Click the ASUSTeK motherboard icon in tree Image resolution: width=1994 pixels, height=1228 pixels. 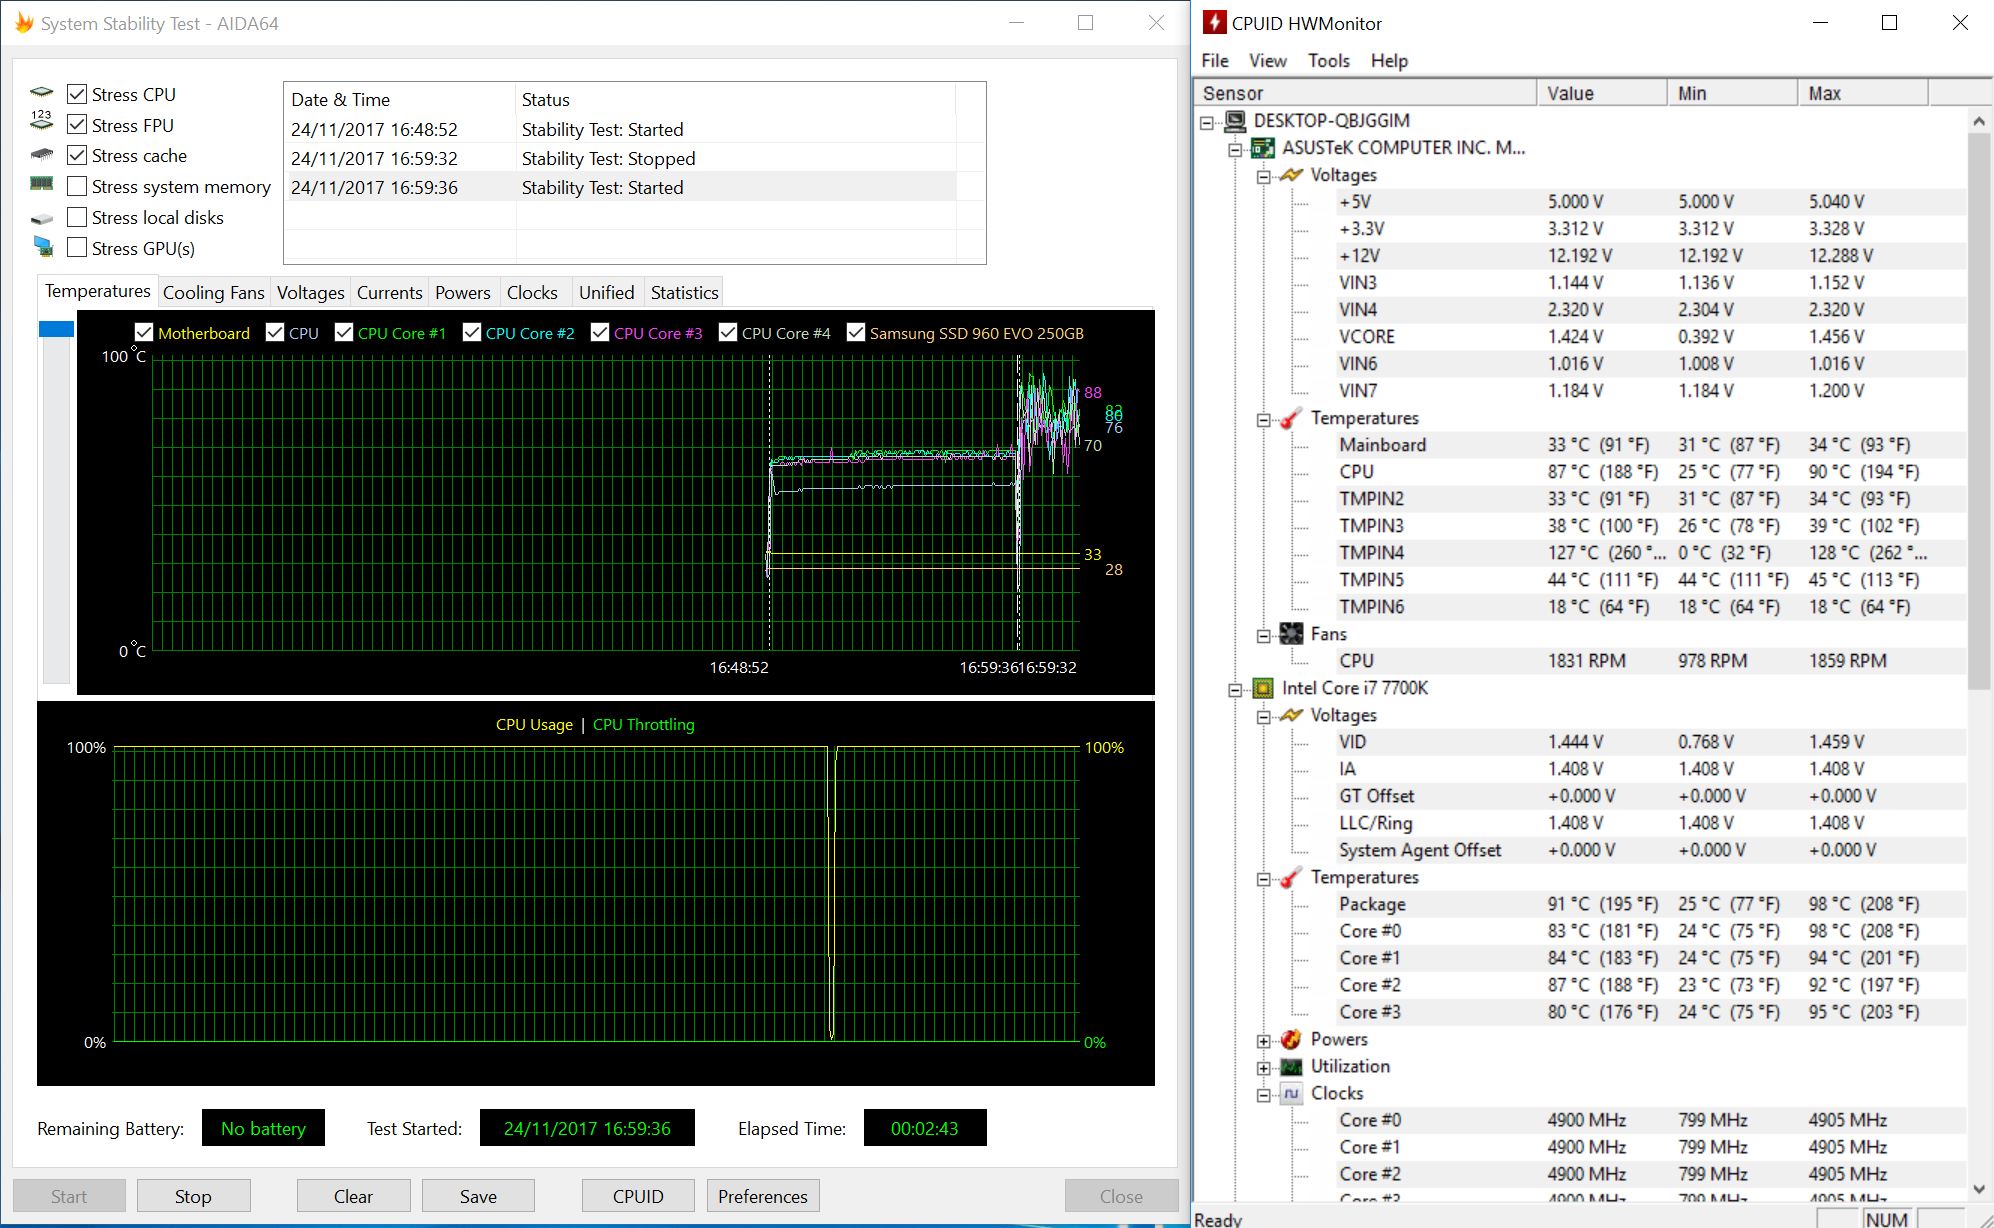[x=1264, y=148]
